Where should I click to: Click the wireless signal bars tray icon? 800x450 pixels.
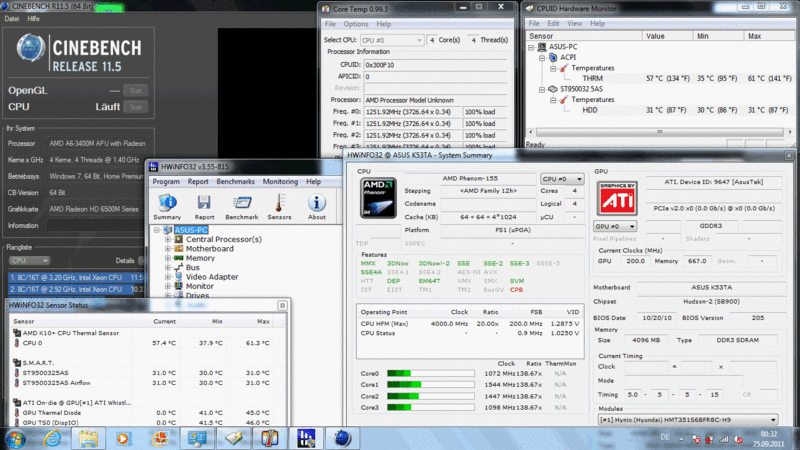click(724, 439)
